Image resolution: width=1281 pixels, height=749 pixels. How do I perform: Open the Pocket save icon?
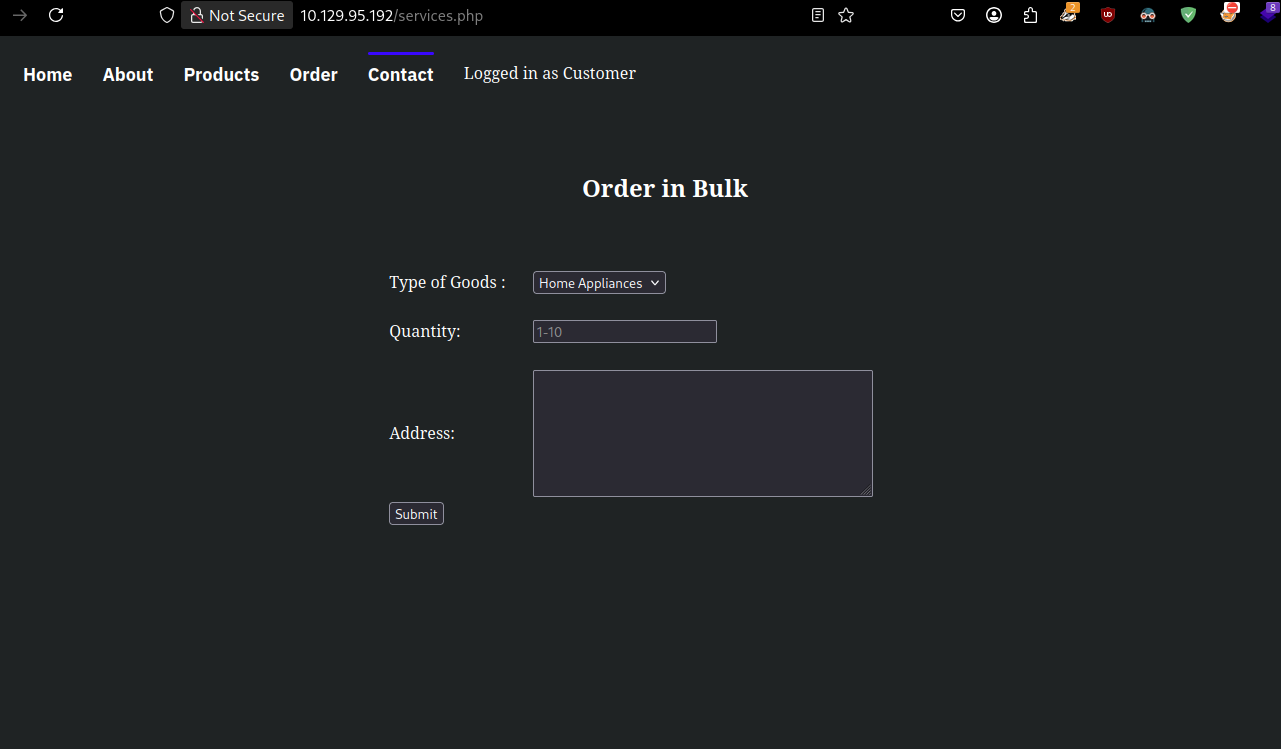coord(957,15)
